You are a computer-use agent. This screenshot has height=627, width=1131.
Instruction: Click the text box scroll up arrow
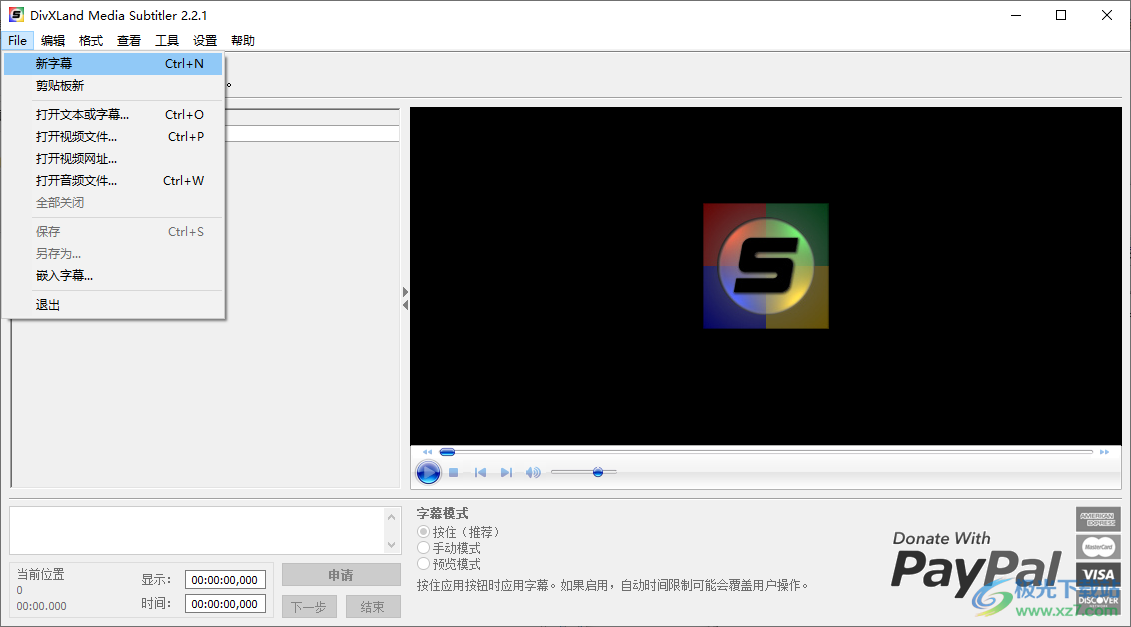(392, 517)
